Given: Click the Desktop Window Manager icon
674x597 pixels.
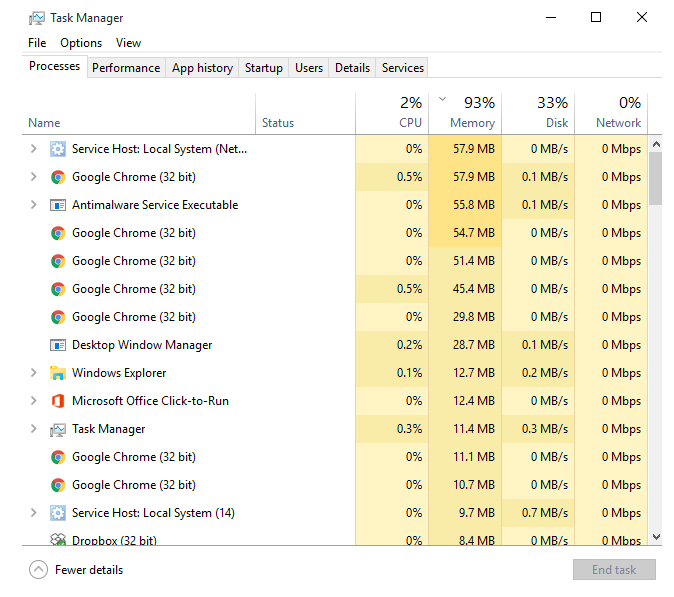Looking at the screenshot, I should tap(58, 345).
